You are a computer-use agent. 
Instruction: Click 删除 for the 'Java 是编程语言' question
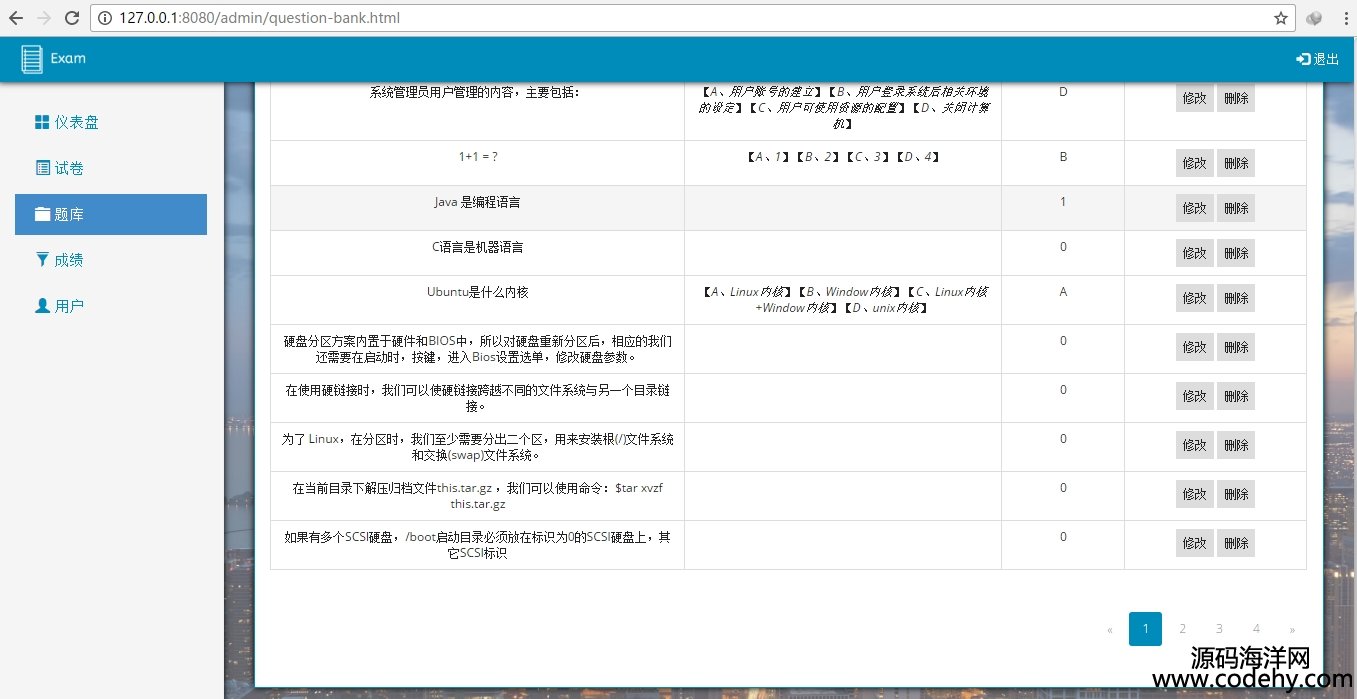(x=1236, y=208)
